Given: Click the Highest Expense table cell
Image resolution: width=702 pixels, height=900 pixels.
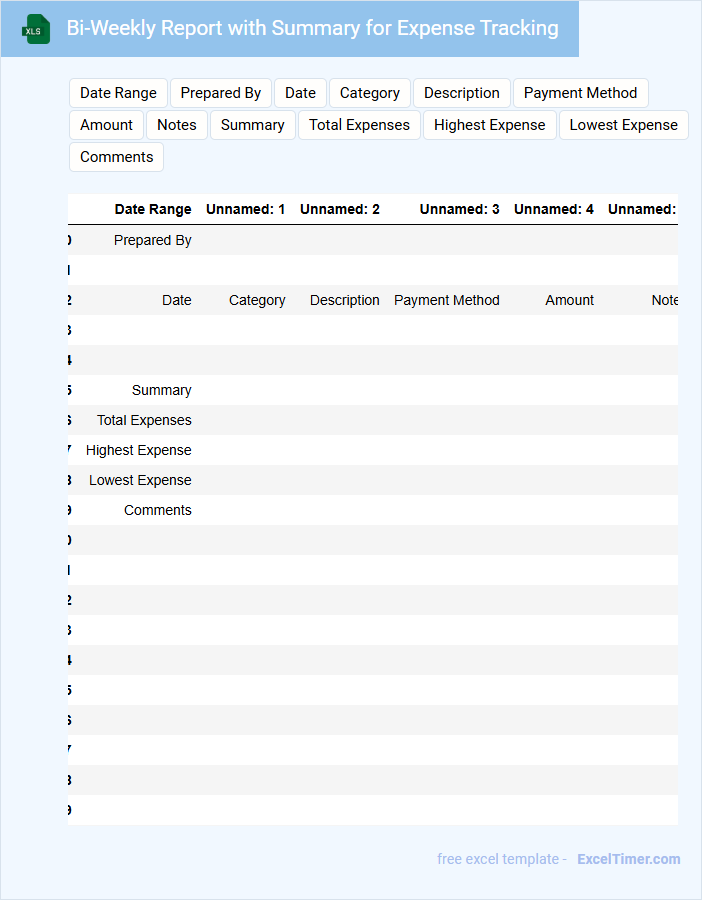Looking at the screenshot, I should (139, 450).
